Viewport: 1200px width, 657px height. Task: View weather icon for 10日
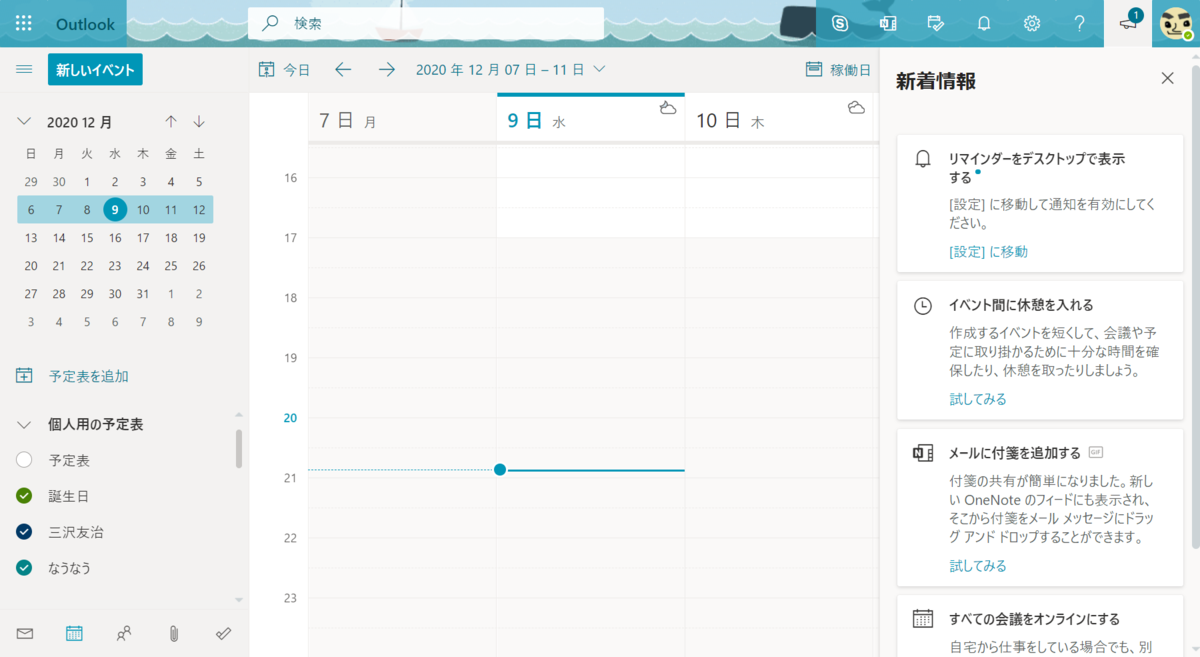[856, 108]
